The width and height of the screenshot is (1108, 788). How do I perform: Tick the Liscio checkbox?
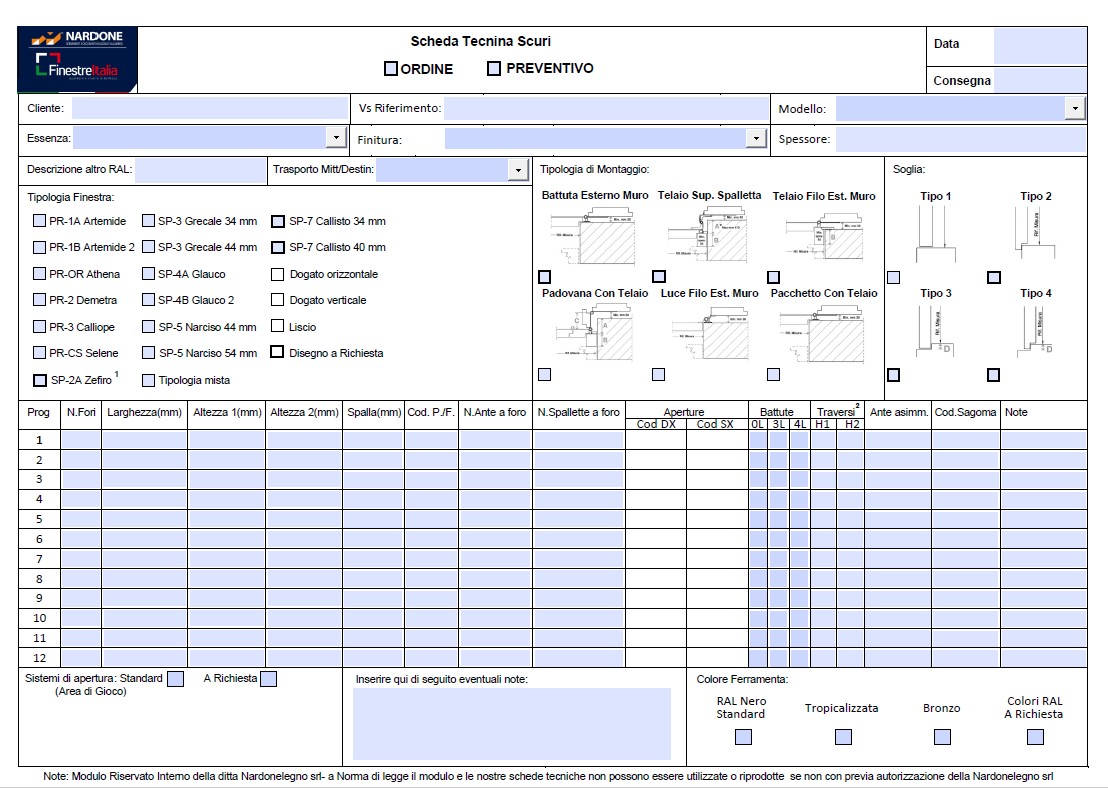click(278, 326)
